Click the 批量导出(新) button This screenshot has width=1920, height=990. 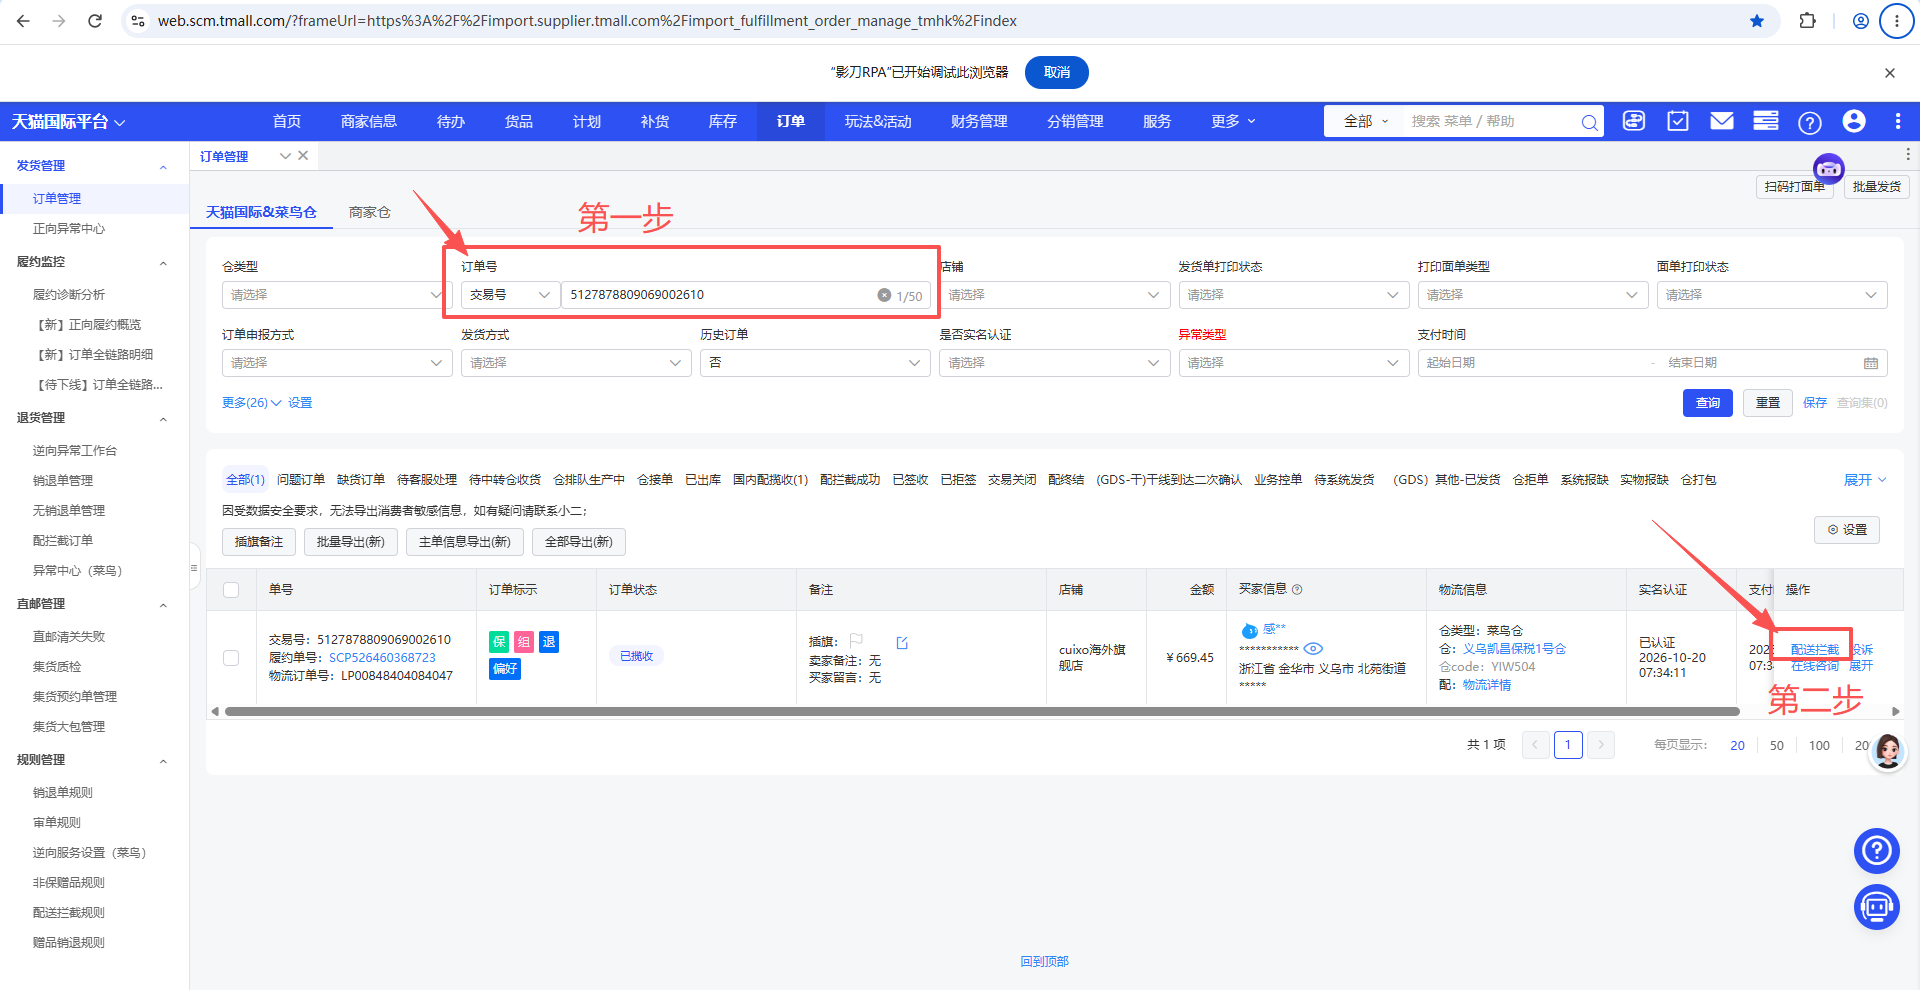[x=351, y=542]
